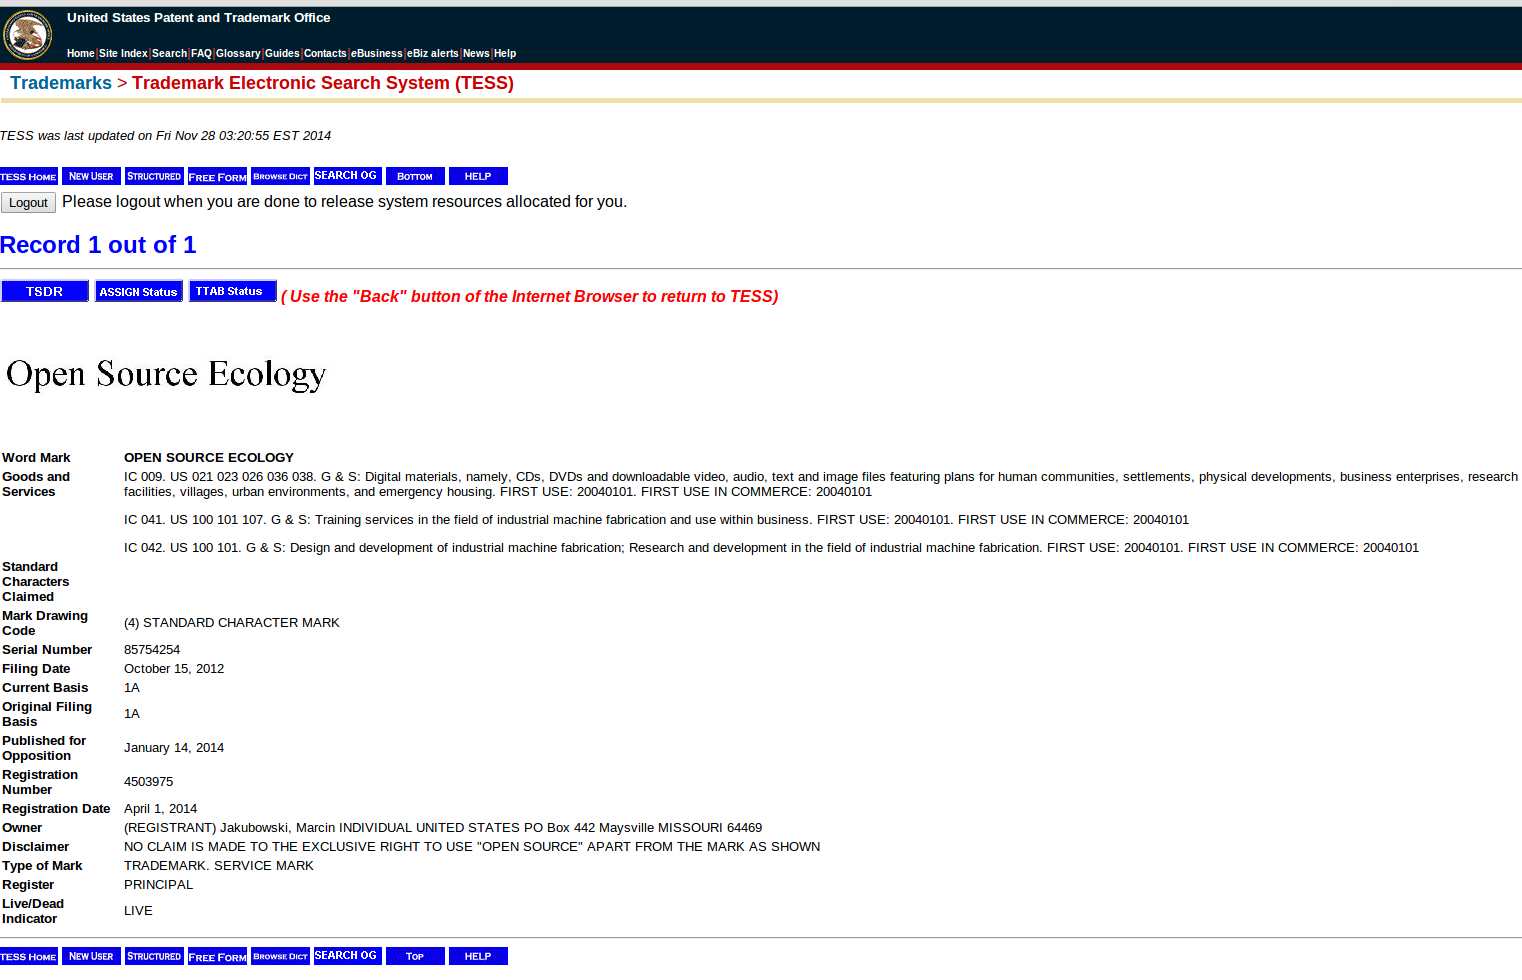Click TRADEMARK. SERVICE MARK value
1522x980 pixels.
click(219, 866)
